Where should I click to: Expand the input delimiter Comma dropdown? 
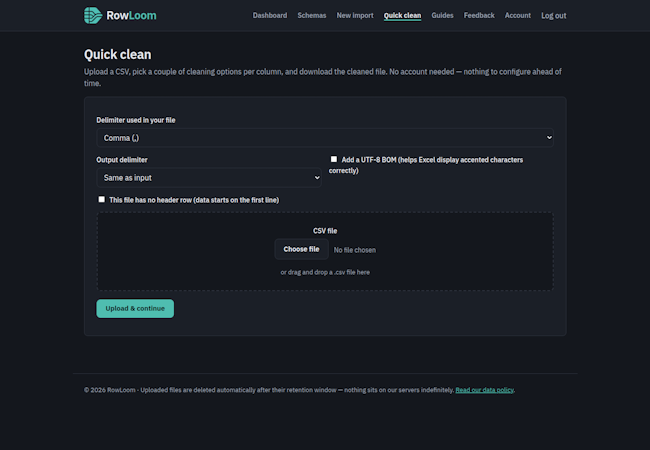coord(325,138)
